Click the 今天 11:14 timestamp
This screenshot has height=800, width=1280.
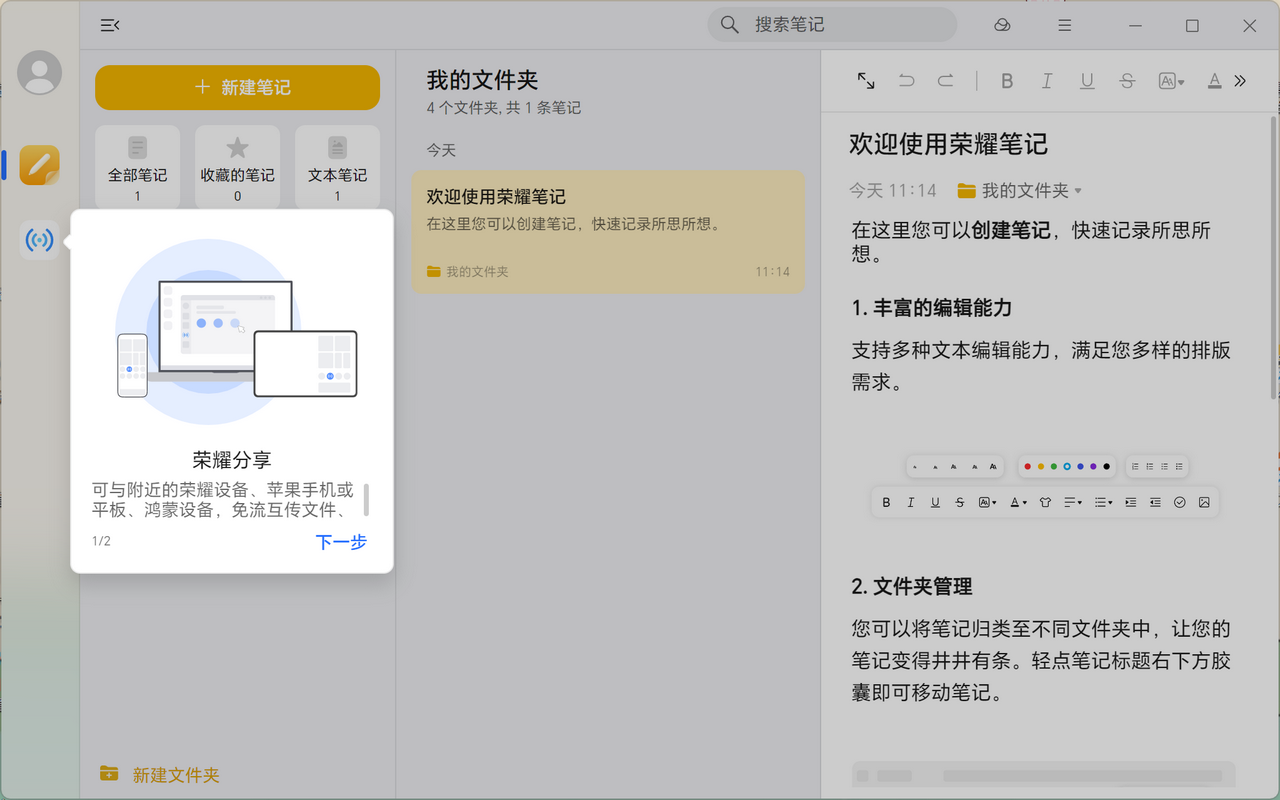coord(893,190)
